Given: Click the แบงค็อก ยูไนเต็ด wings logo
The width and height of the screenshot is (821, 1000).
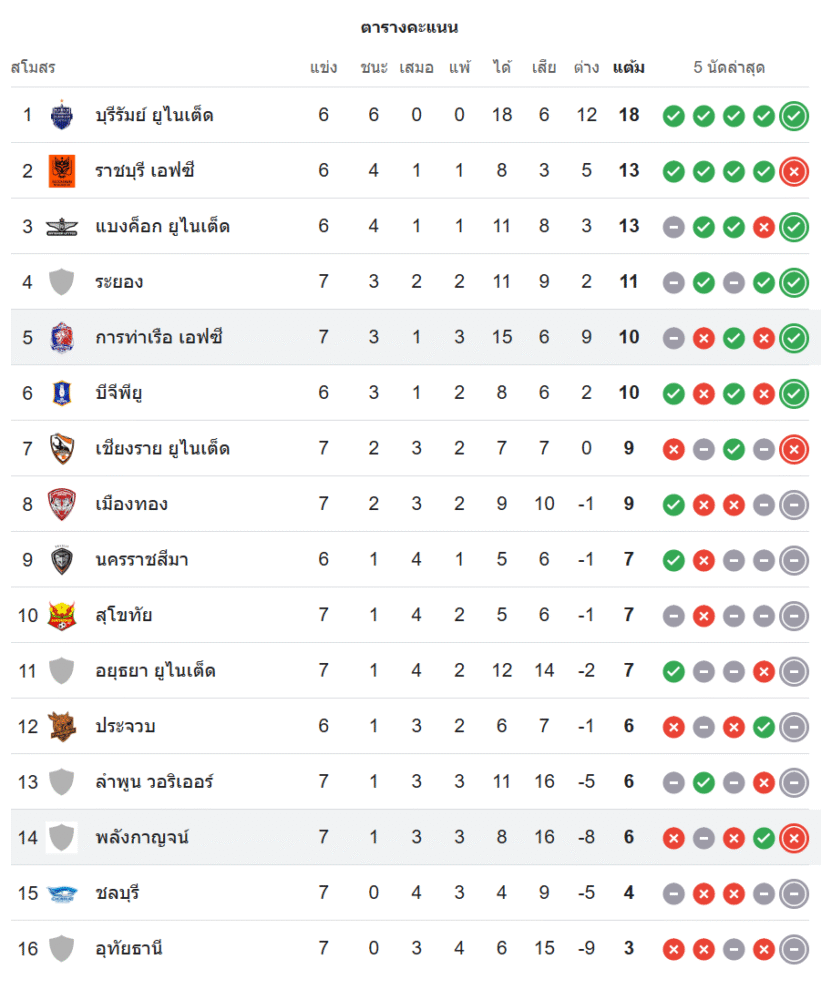Looking at the screenshot, I should (62, 227).
